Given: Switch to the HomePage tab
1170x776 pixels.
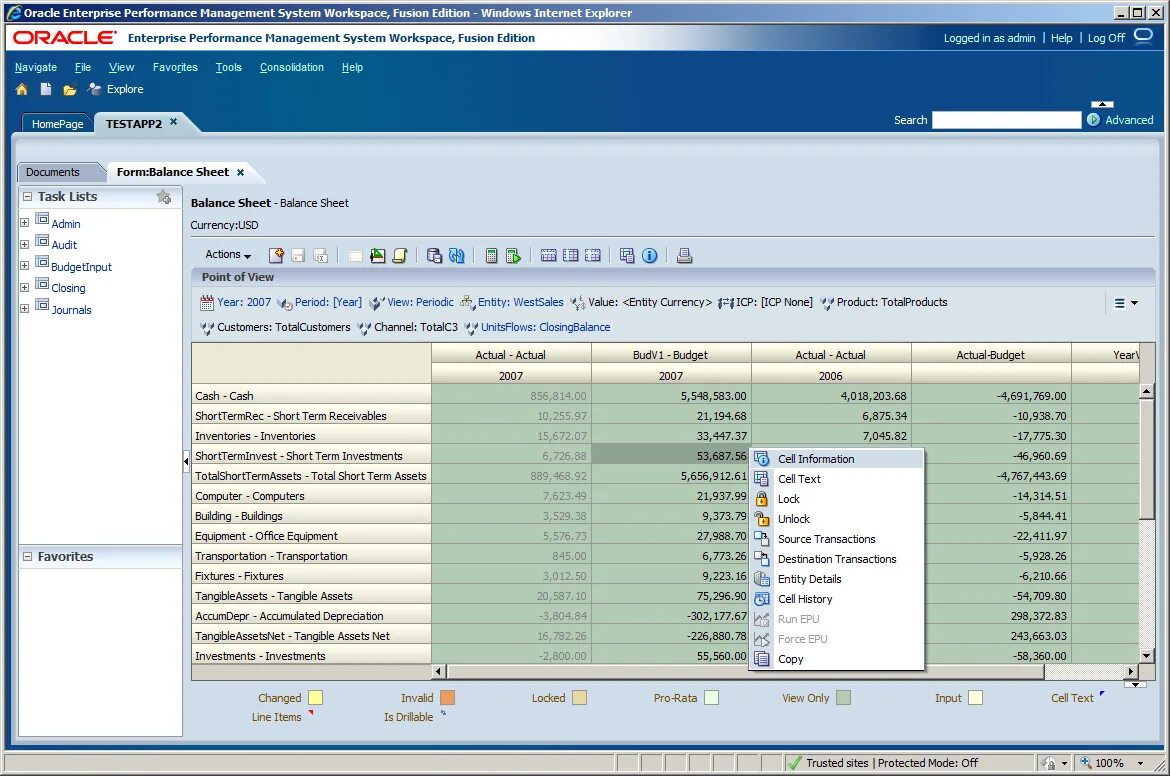Looking at the screenshot, I should pos(57,124).
